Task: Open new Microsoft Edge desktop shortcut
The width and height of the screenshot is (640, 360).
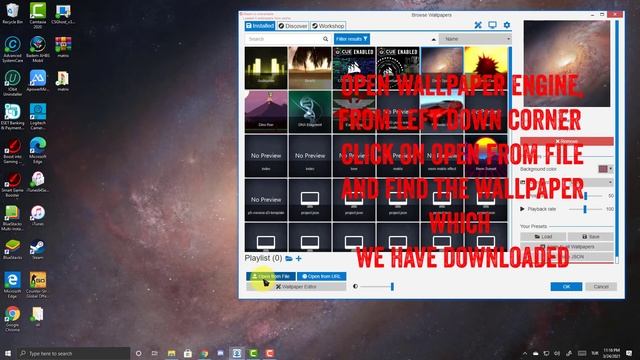Action: pyautogui.click(x=38, y=151)
